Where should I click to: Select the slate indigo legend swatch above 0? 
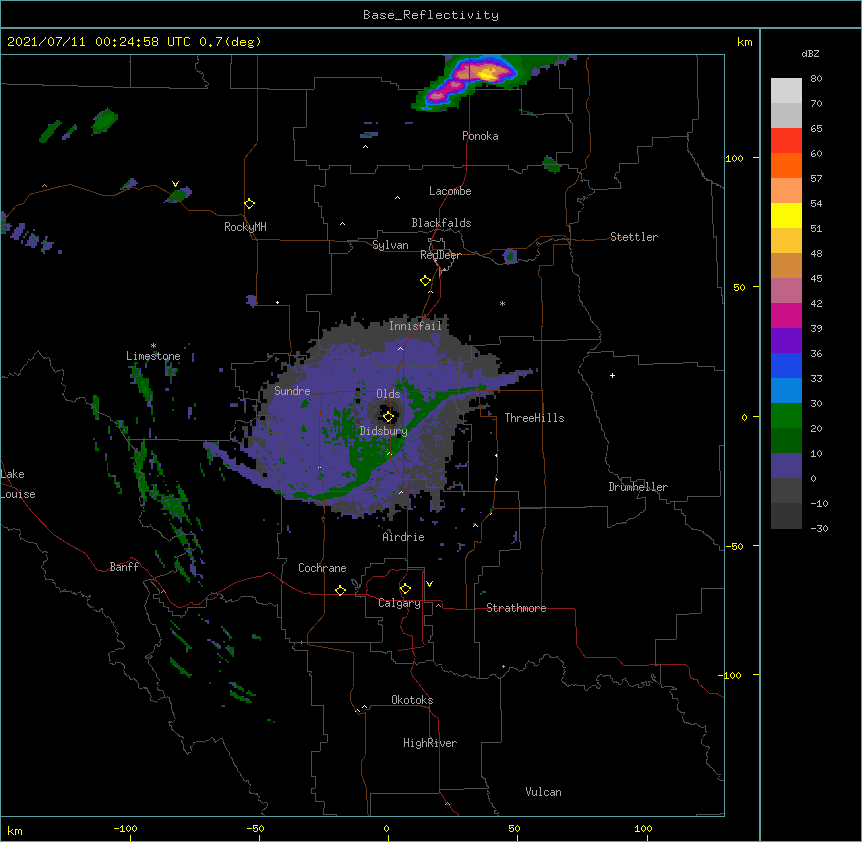point(786,466)
